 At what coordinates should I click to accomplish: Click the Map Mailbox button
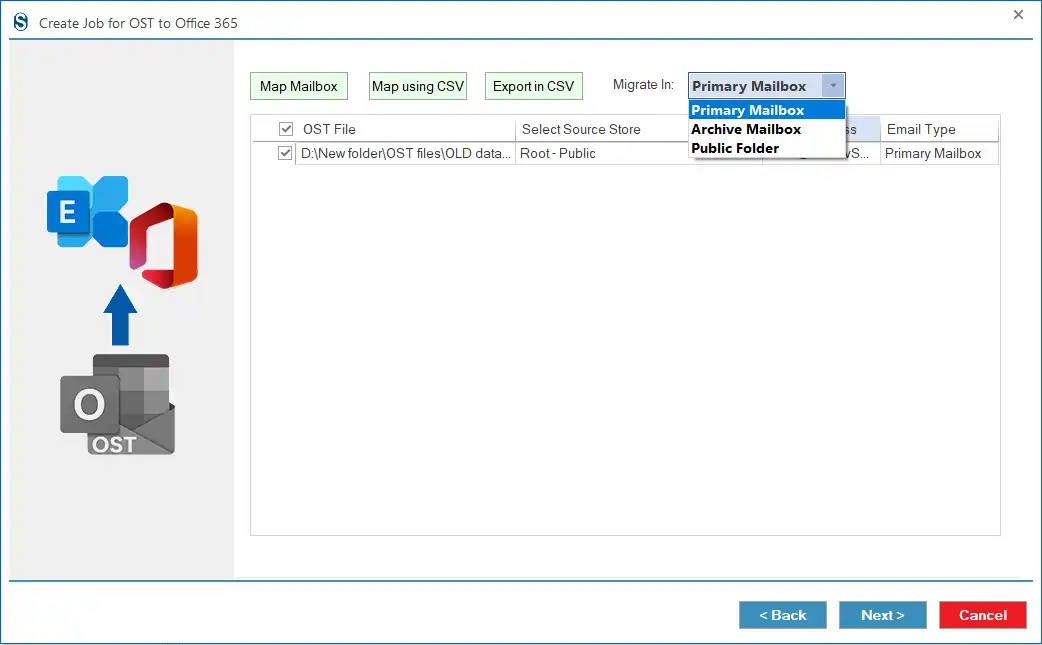pos(298,86)
